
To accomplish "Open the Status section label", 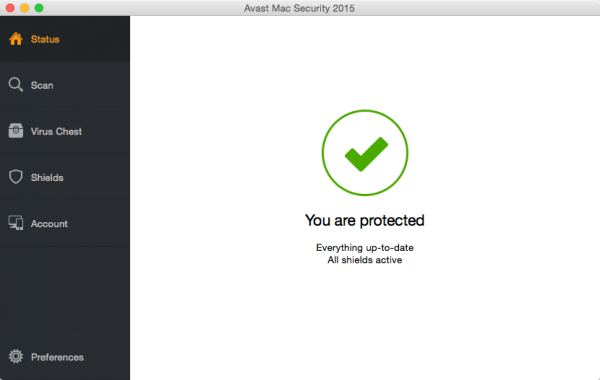I will click(x=45, y=39).
